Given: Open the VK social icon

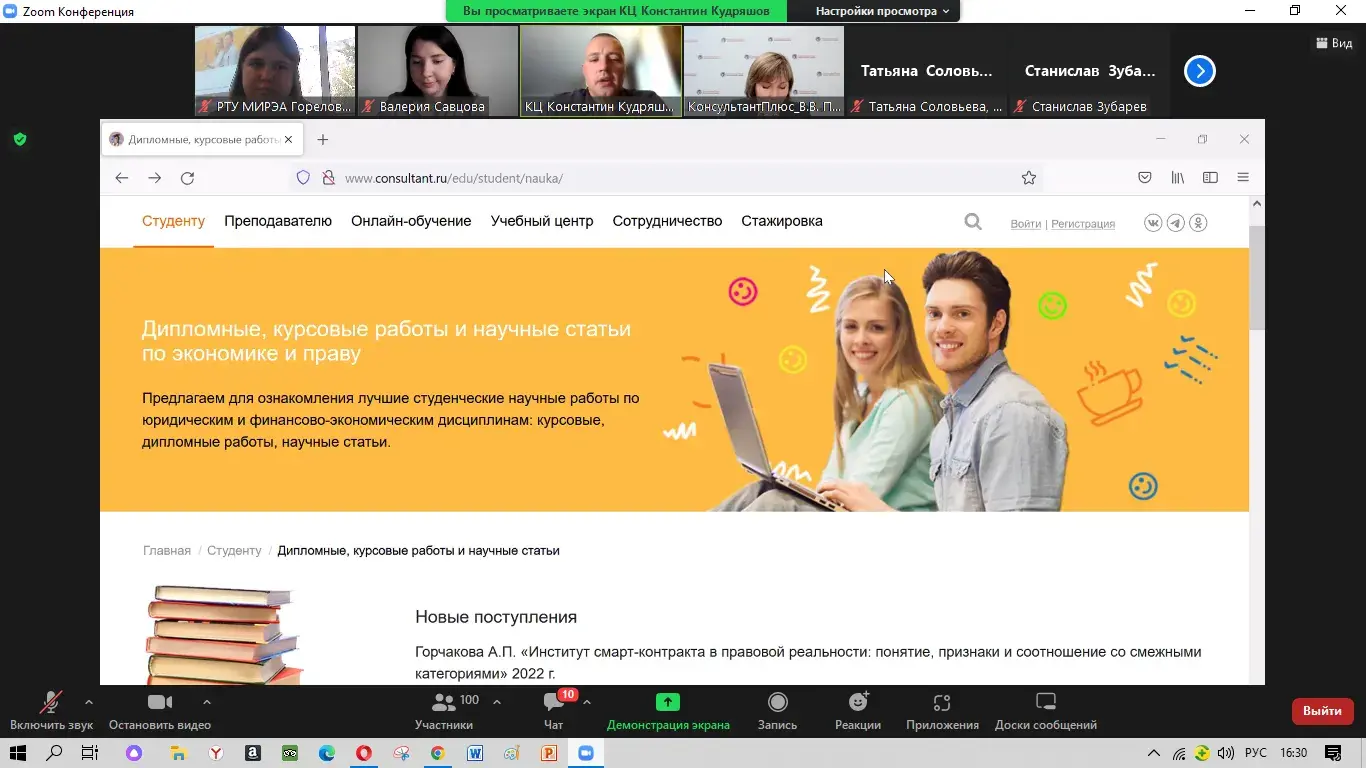Looking at the screenshot, I should (1153, 223).
